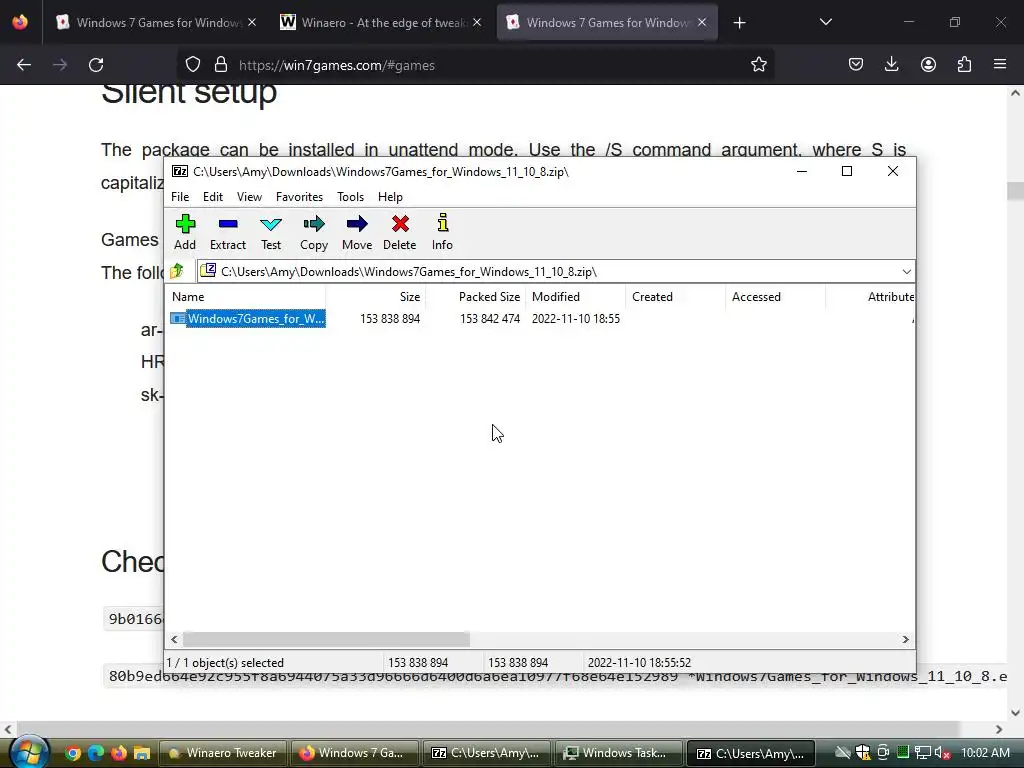Screen dimensions: 1024x768
Task: Open File Explorer from the taskbar
Action: pyautogui.click(x=142, y=753)
